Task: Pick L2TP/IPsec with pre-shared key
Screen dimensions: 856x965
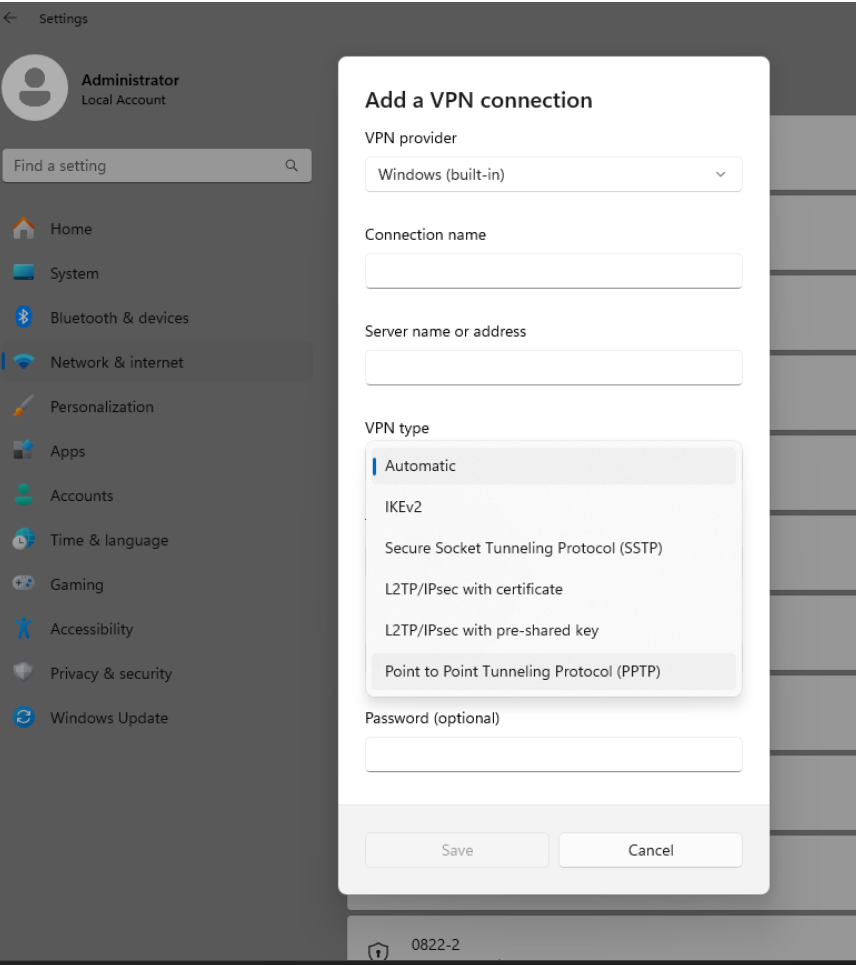Action: pos(553,630)
